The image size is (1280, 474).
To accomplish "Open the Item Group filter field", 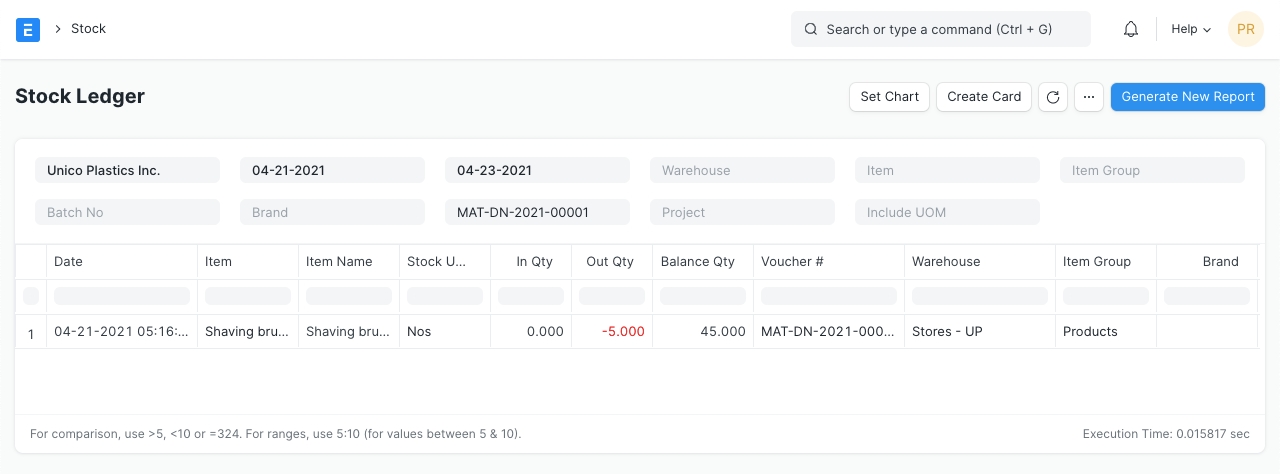I will point(1152,170).
